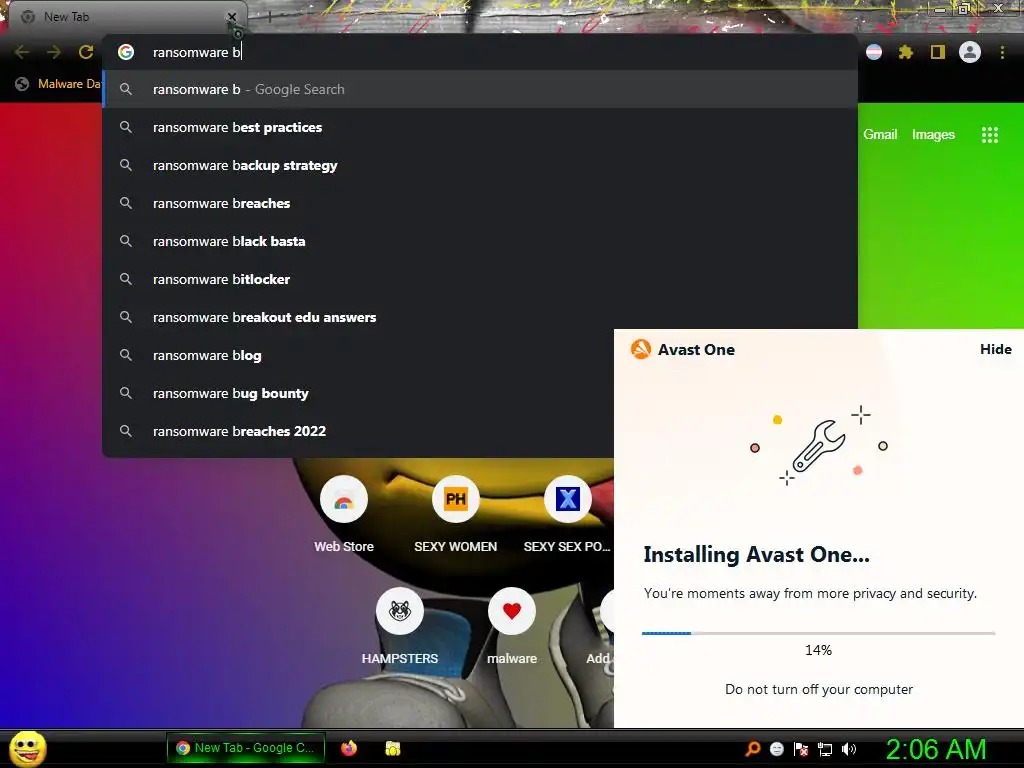
Task: Choose 'ransomware blog' suggestion
Action: (358, 355)
